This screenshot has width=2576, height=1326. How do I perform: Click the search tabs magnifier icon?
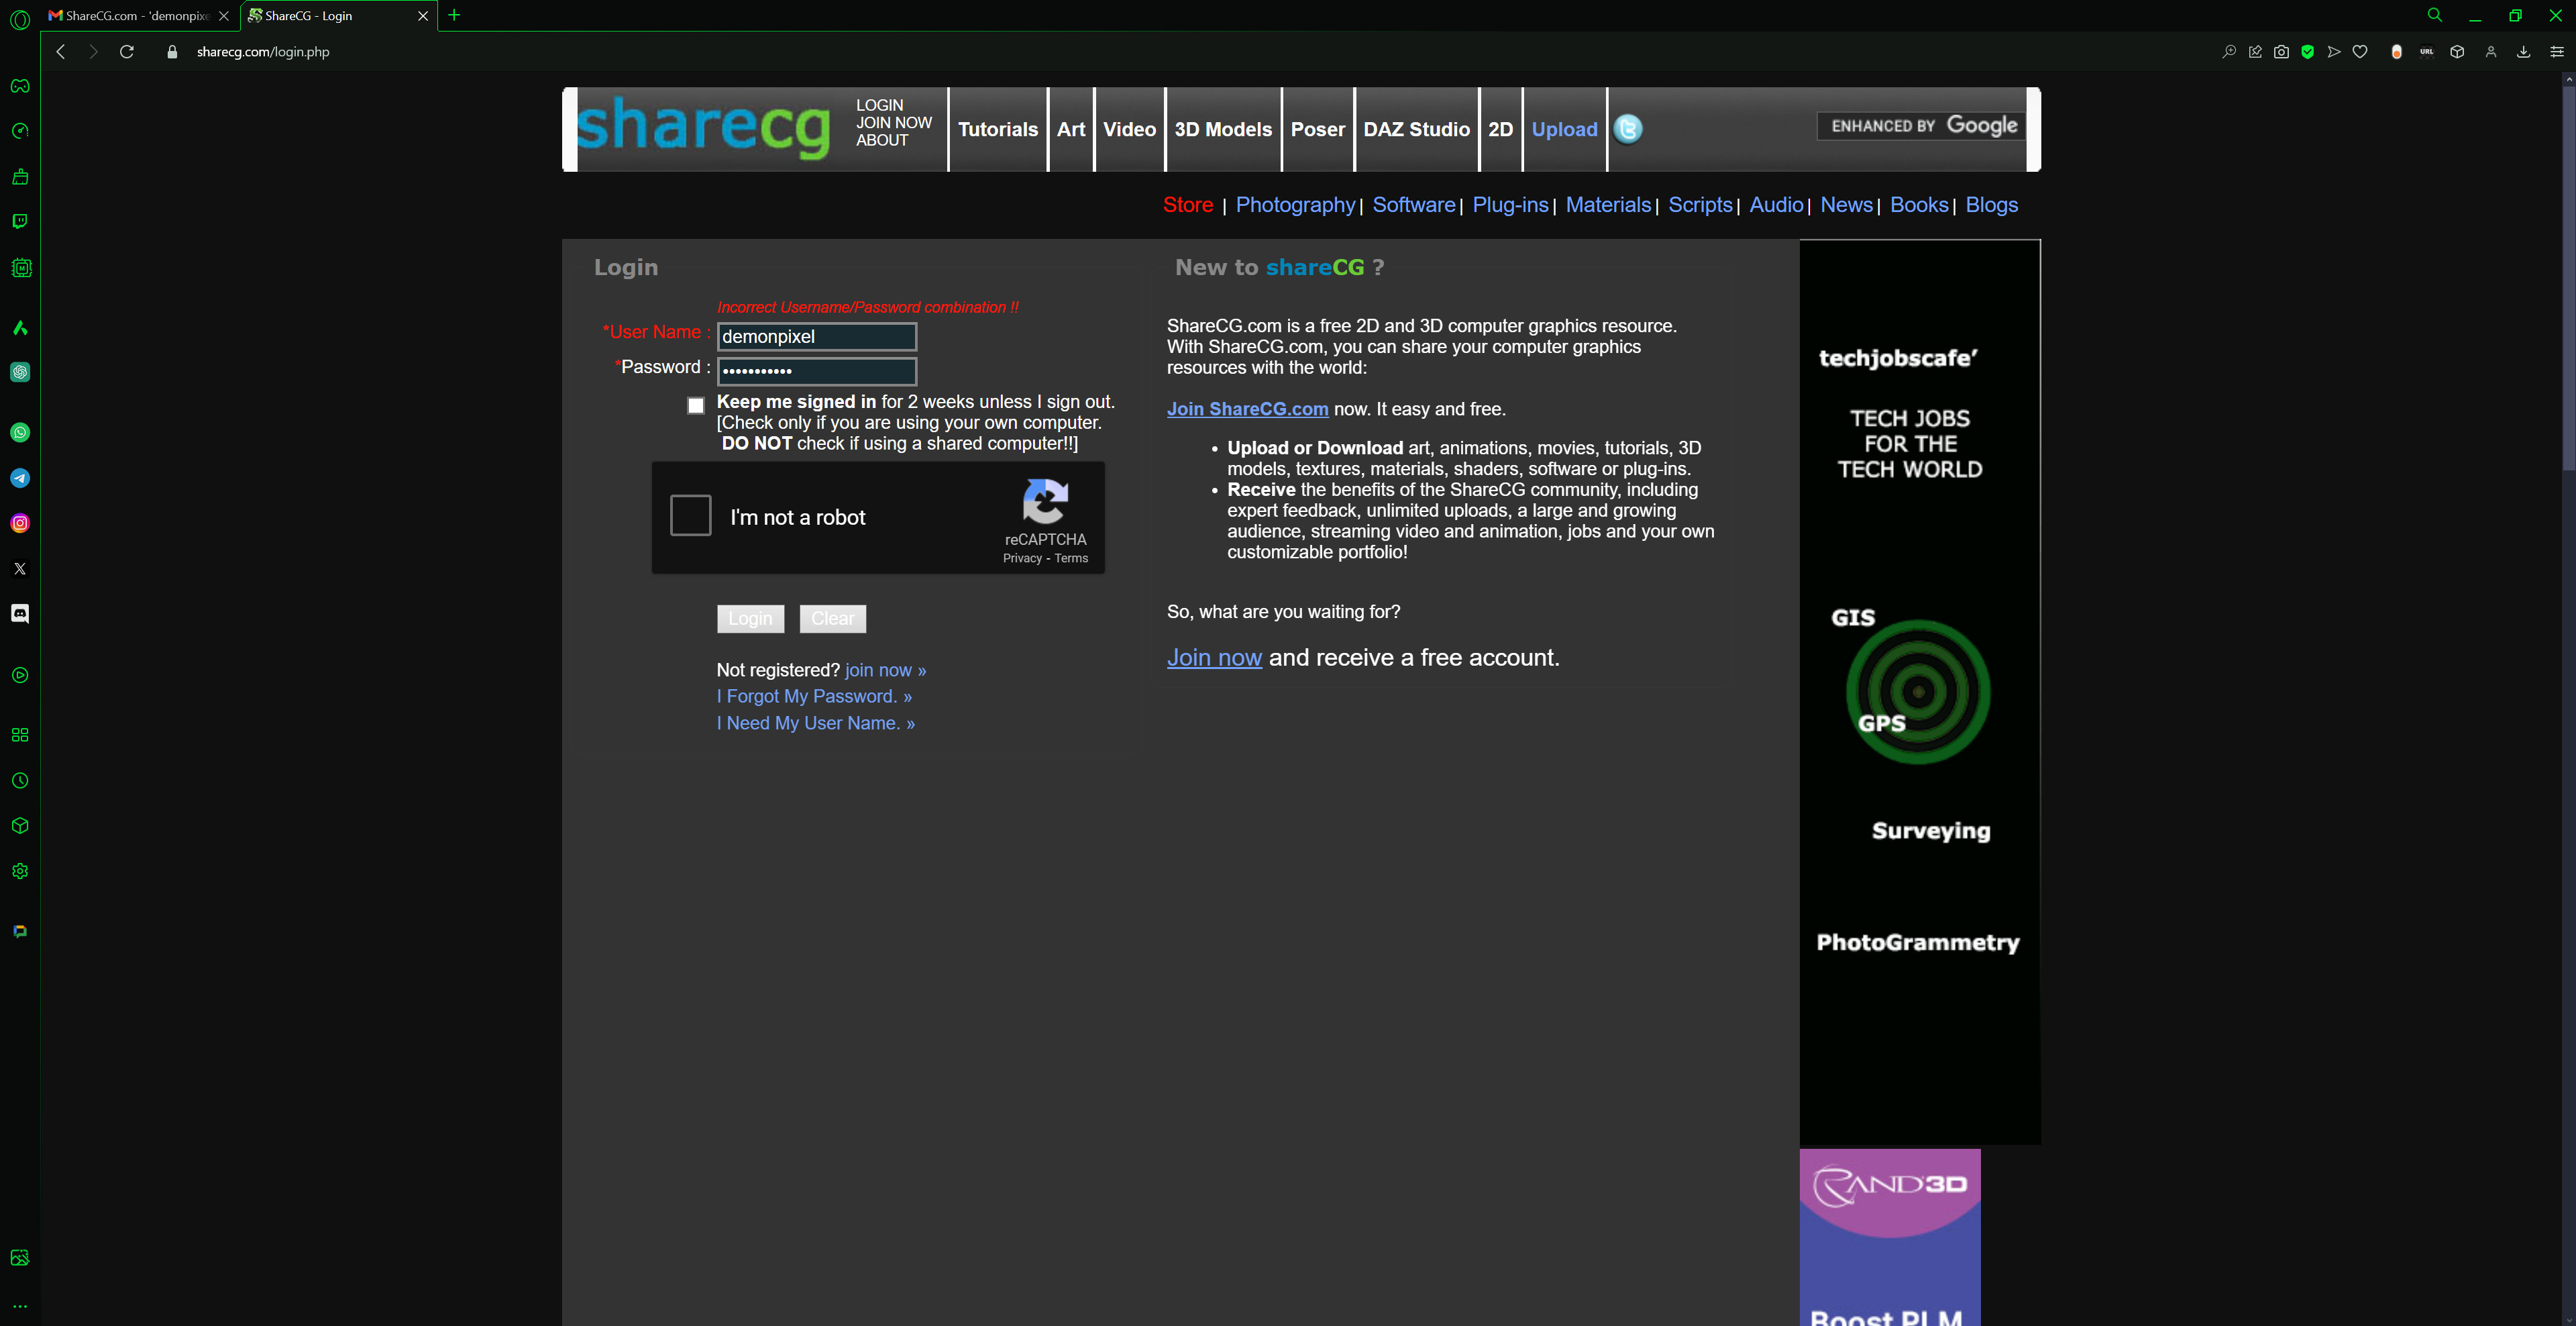pos(2434,15)
